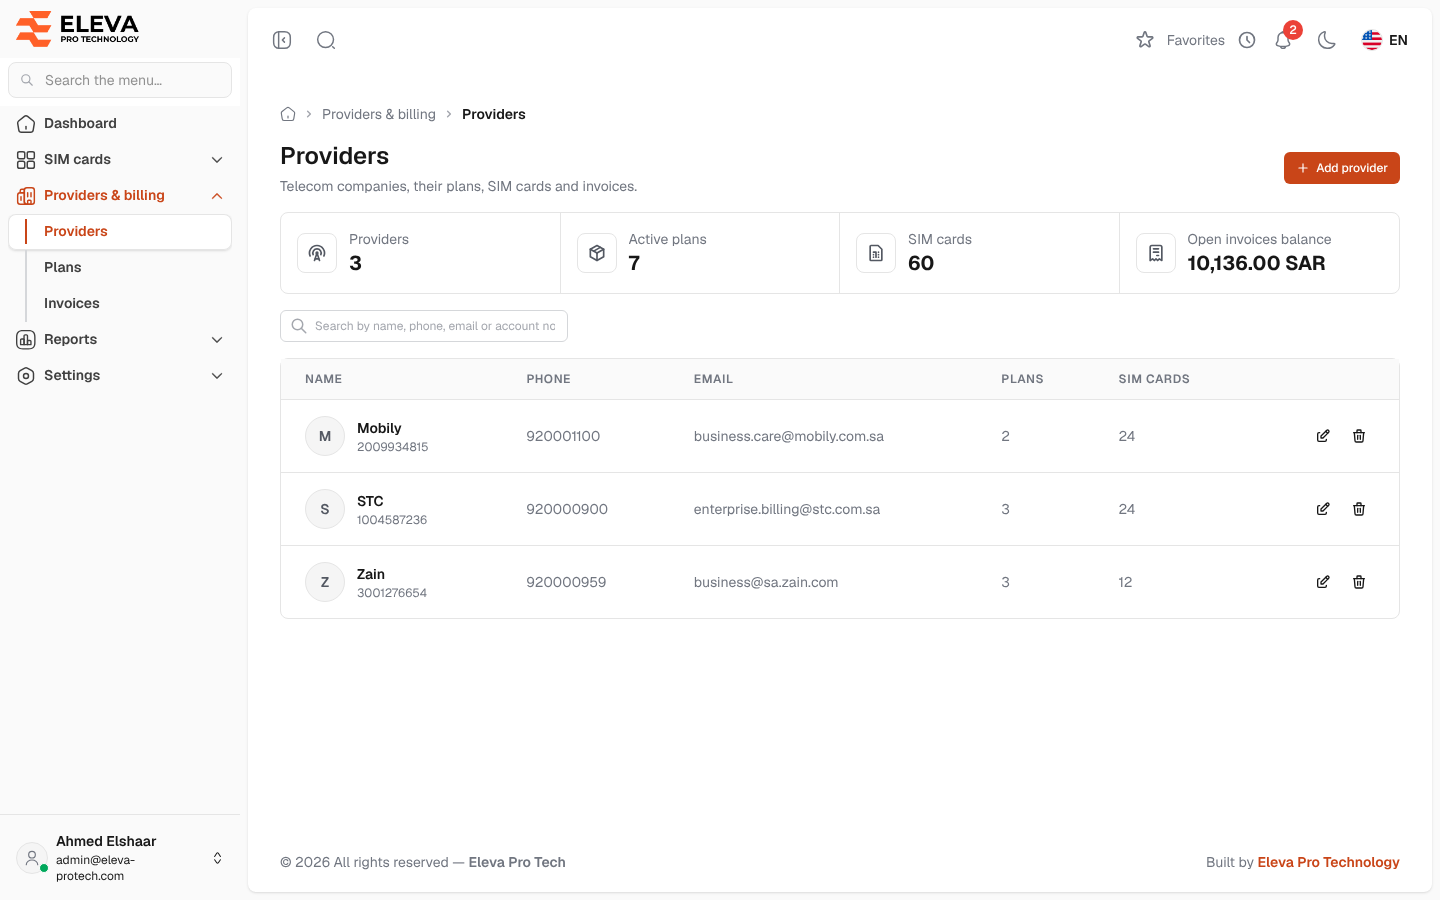Click the Zain provider name
This screenshot has width=1440, height=900.
tap(371, 574)
